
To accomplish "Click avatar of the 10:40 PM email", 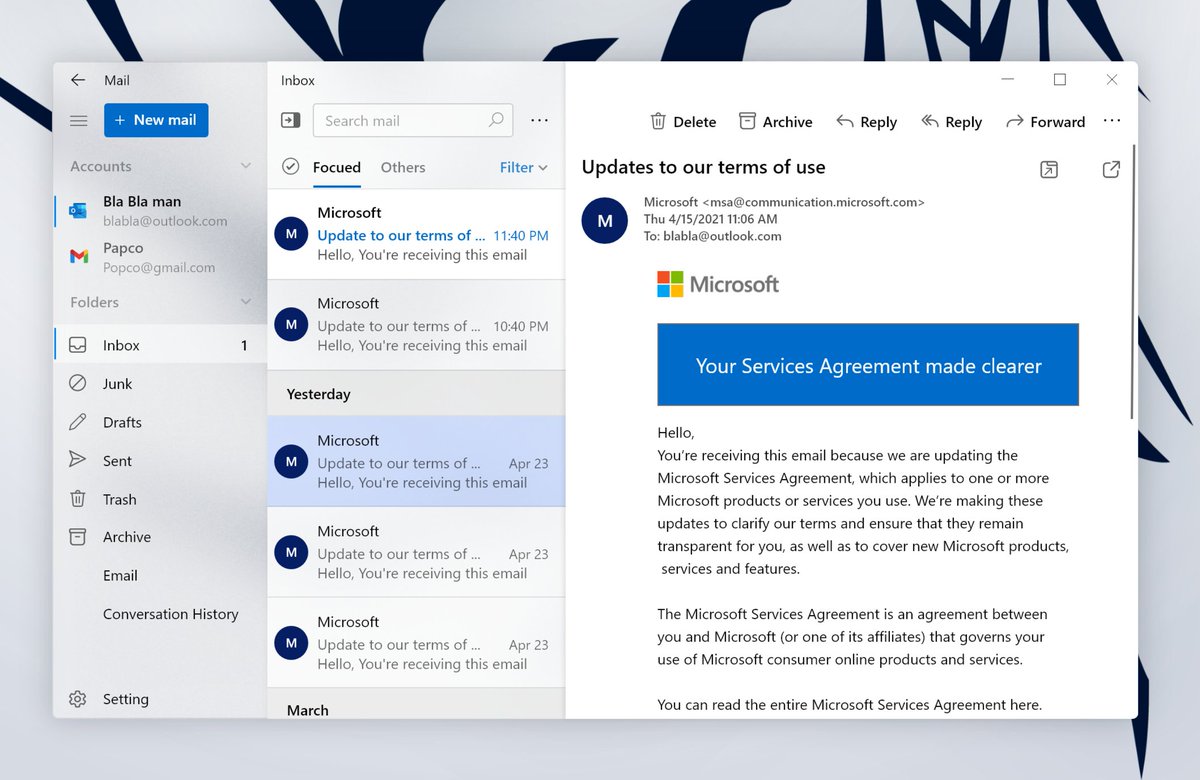I will (x=291, y=325).
